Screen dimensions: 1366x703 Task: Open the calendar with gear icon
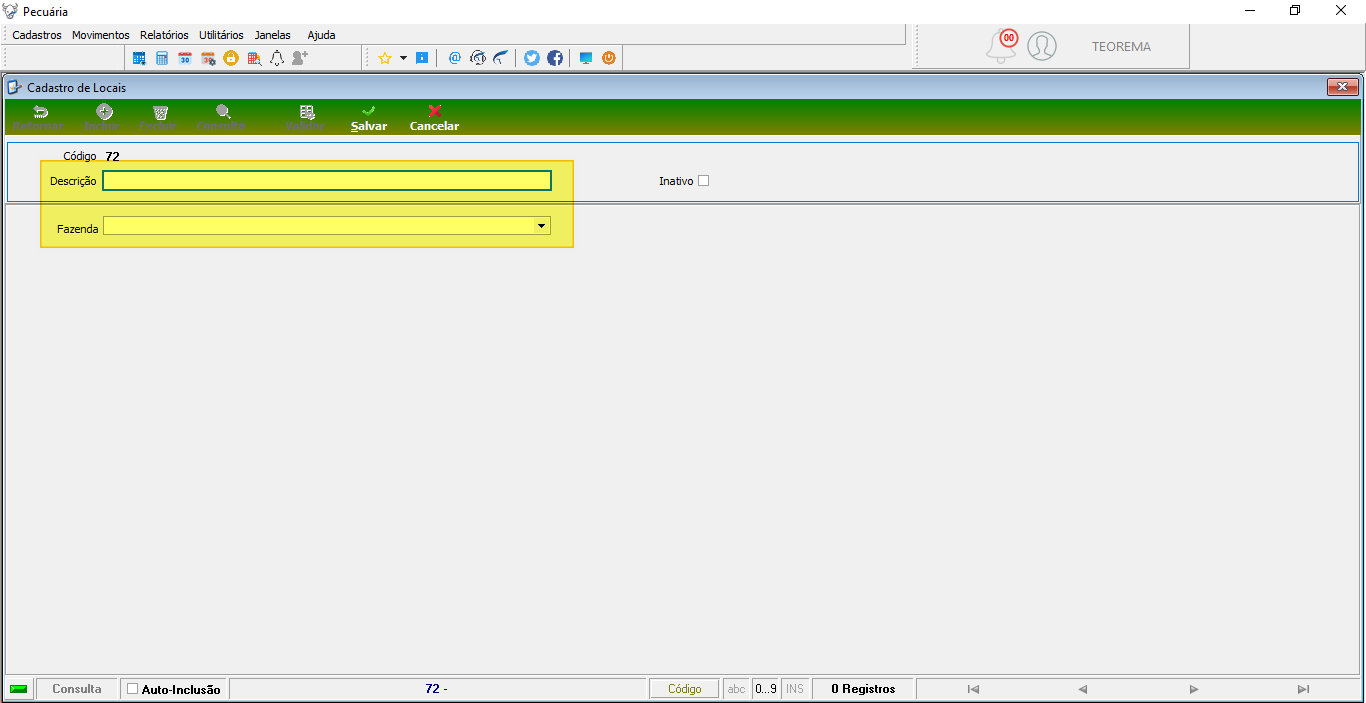pos(208,58)
